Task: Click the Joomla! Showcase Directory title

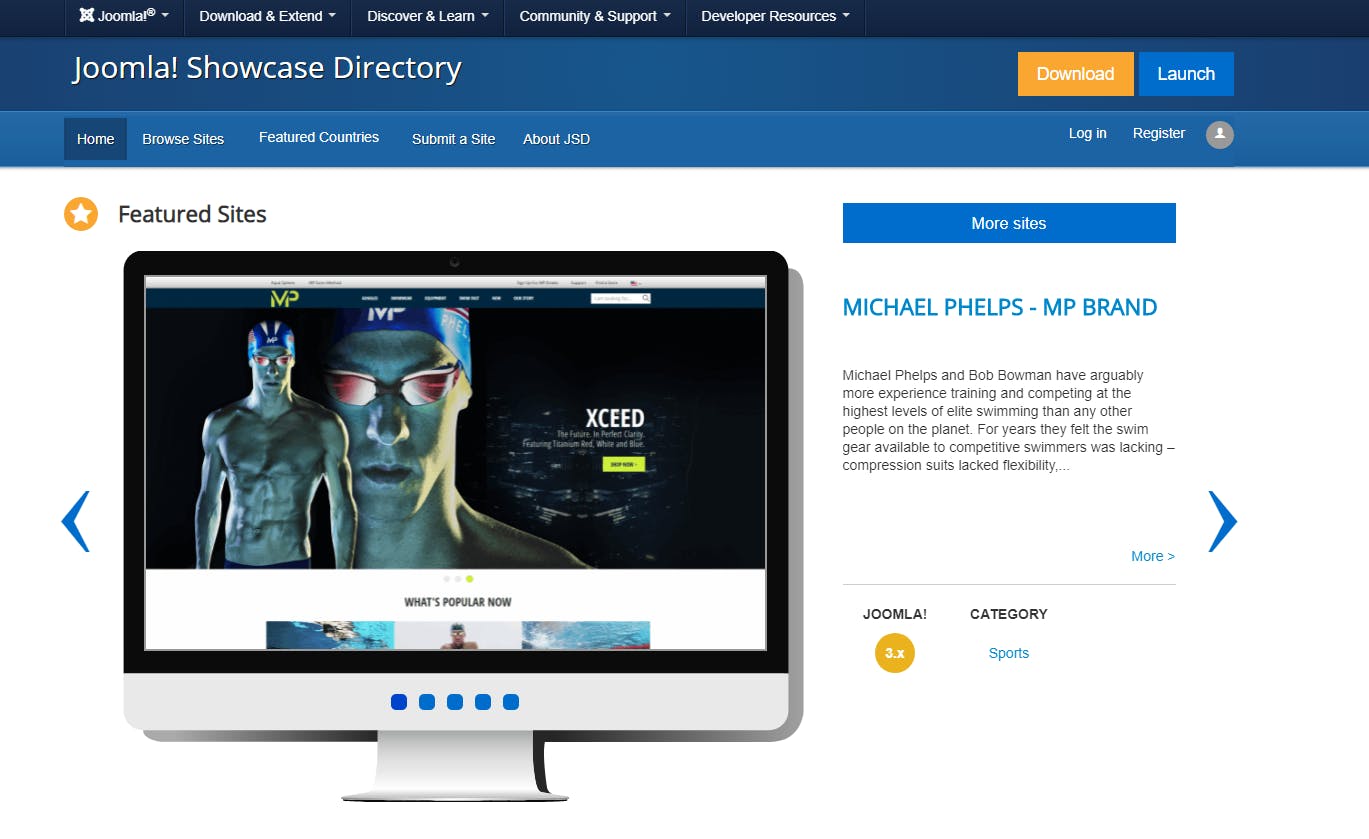Action: click(x=267, y=68)
